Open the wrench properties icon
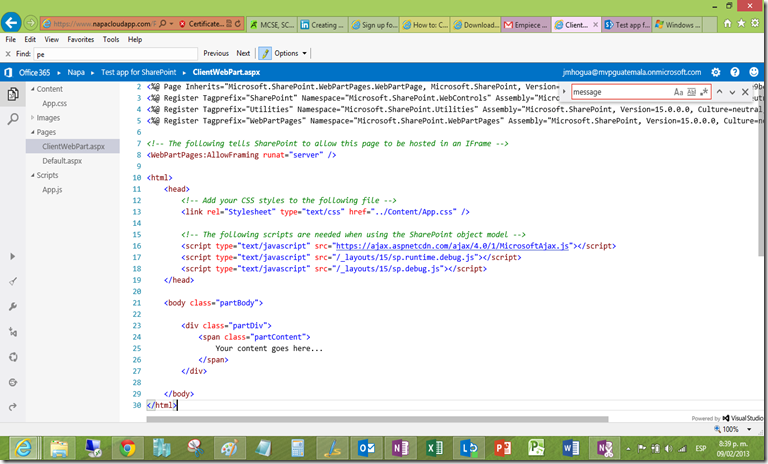This screenshot has width=768, height=464. pos(13,307)
